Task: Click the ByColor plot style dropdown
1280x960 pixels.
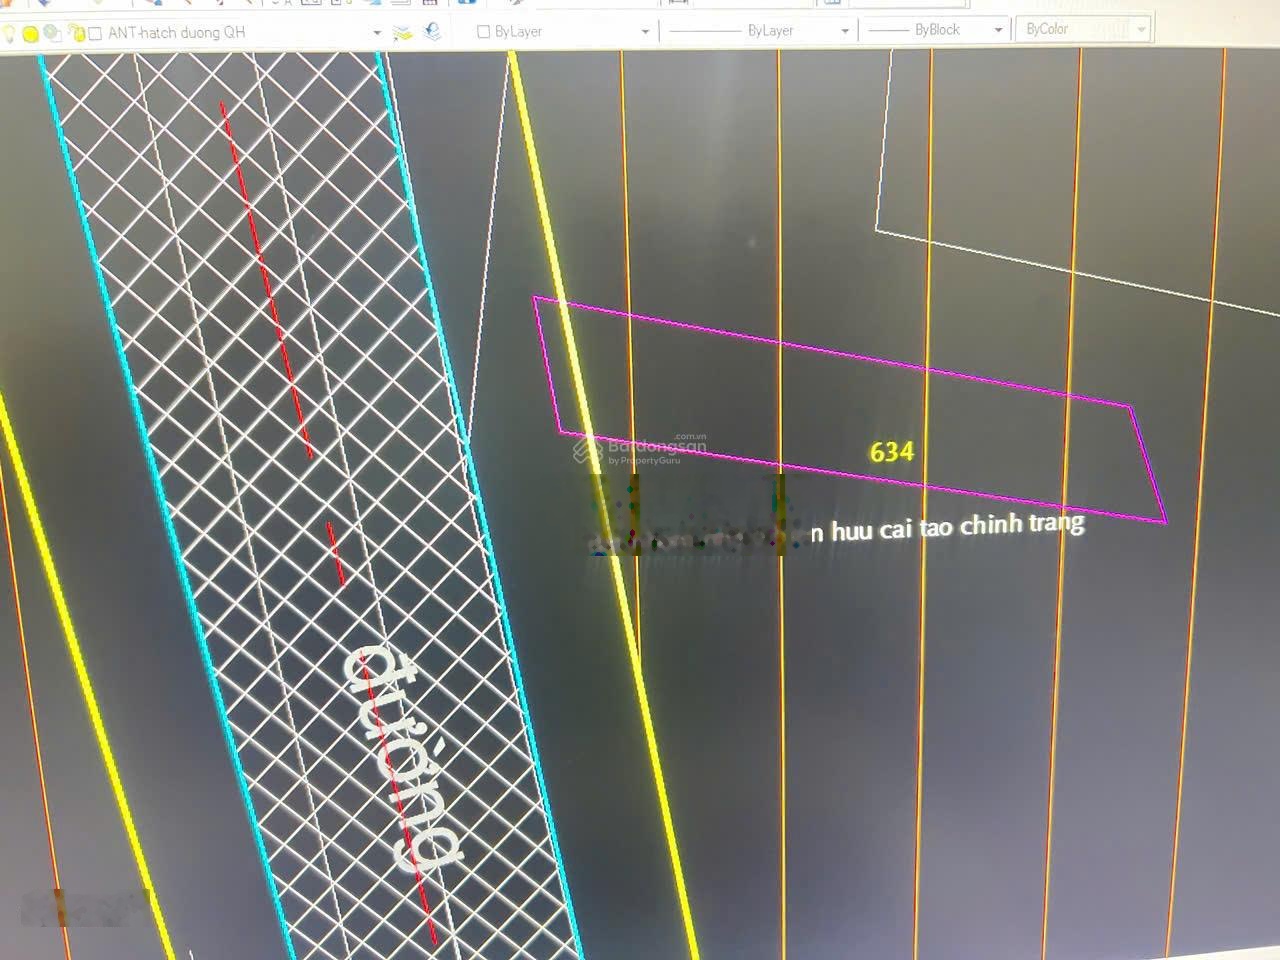Action: [1141, 30]
